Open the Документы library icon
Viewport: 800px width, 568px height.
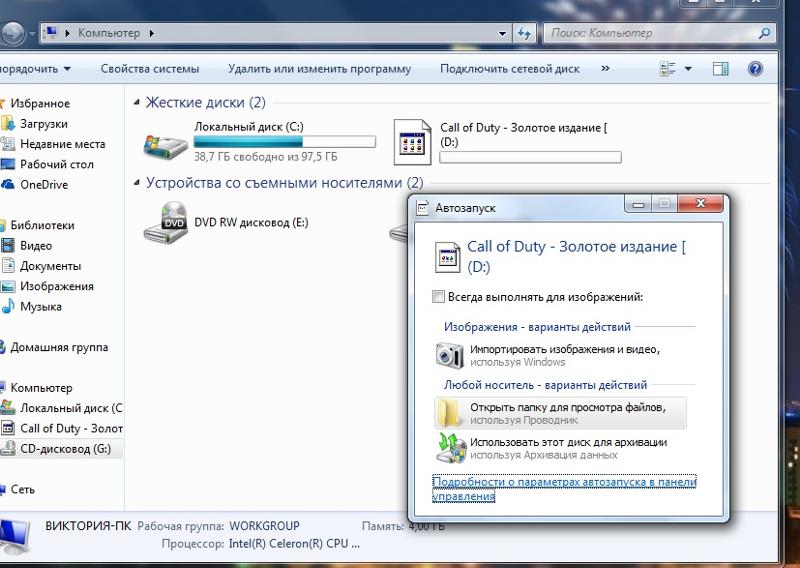click(x=8, y=266)
